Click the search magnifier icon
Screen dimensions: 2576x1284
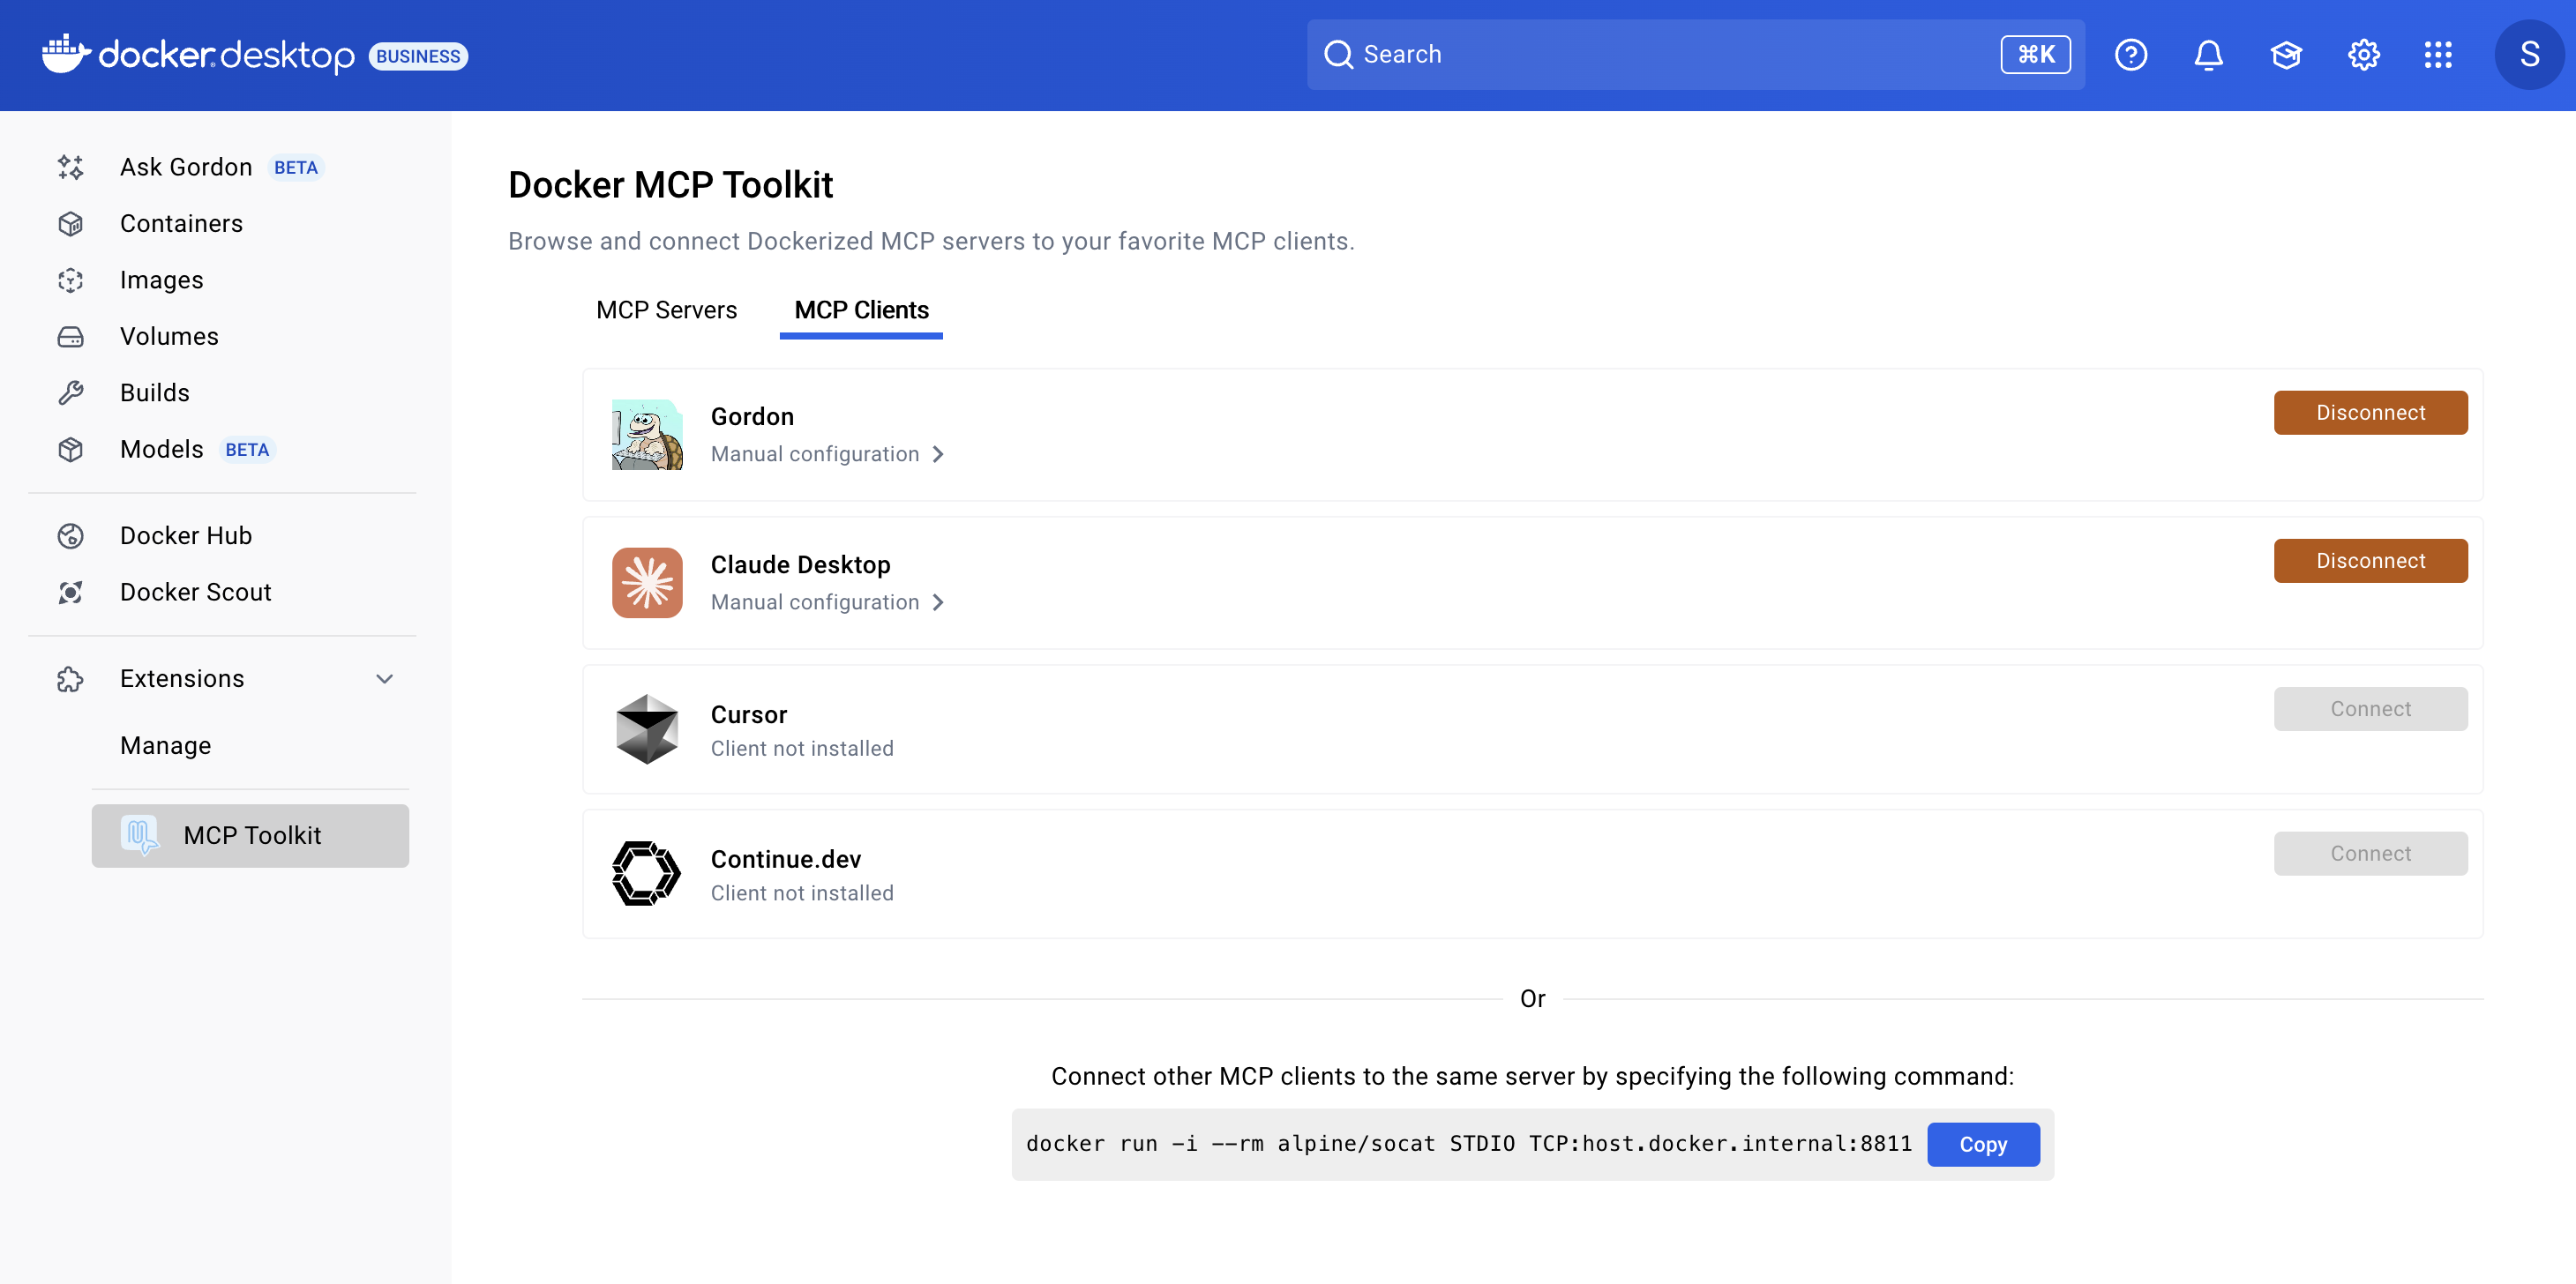click(x=1338, y=54)
